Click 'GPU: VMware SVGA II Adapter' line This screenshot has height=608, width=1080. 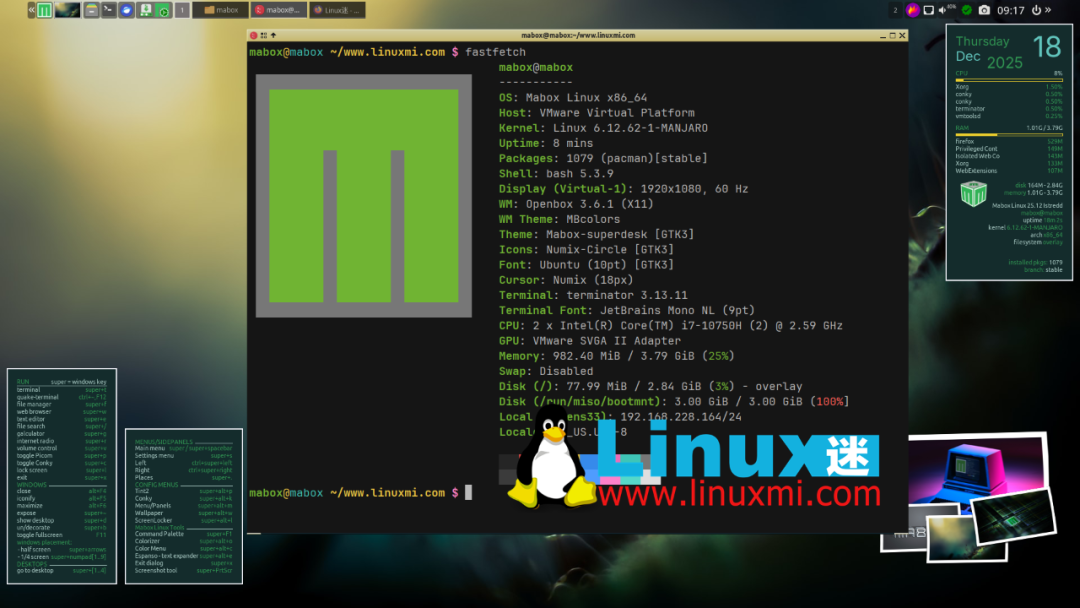point(590,340)
